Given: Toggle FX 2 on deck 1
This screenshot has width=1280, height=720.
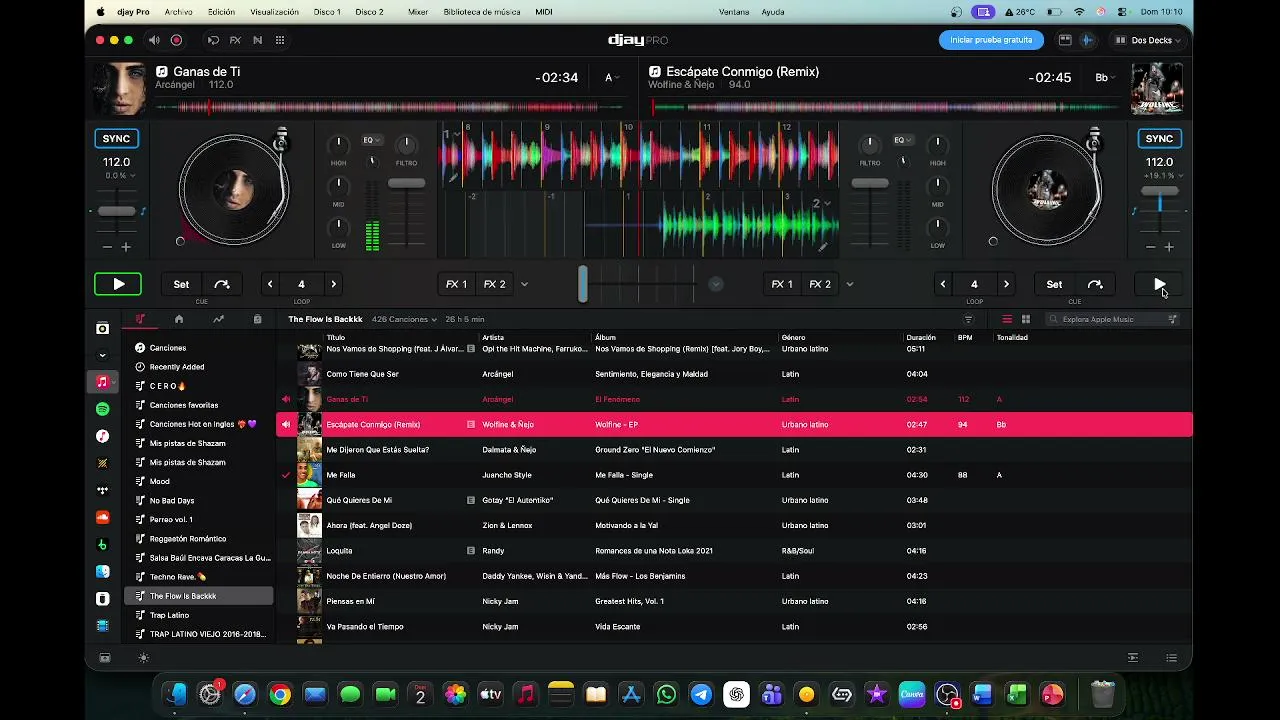Looking at the screenshot, I should pyautogui.click(x=495, y=284).
